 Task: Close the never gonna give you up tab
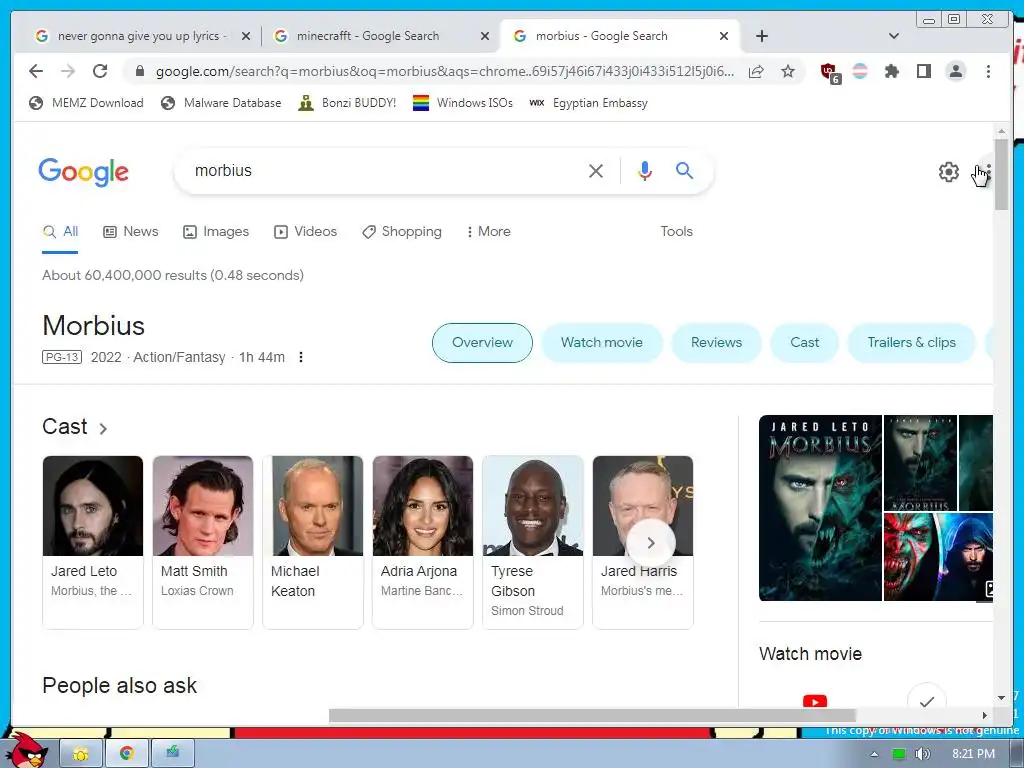pos(246,37)
